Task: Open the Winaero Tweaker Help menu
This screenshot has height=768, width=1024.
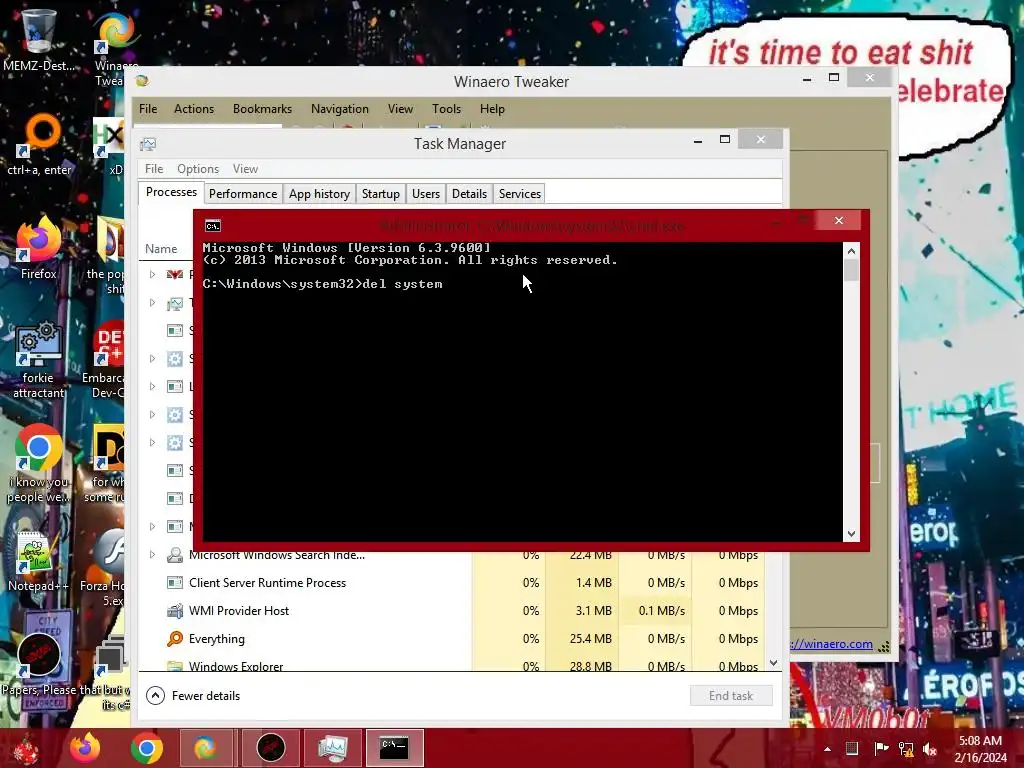Action: (x=492, y=109)
